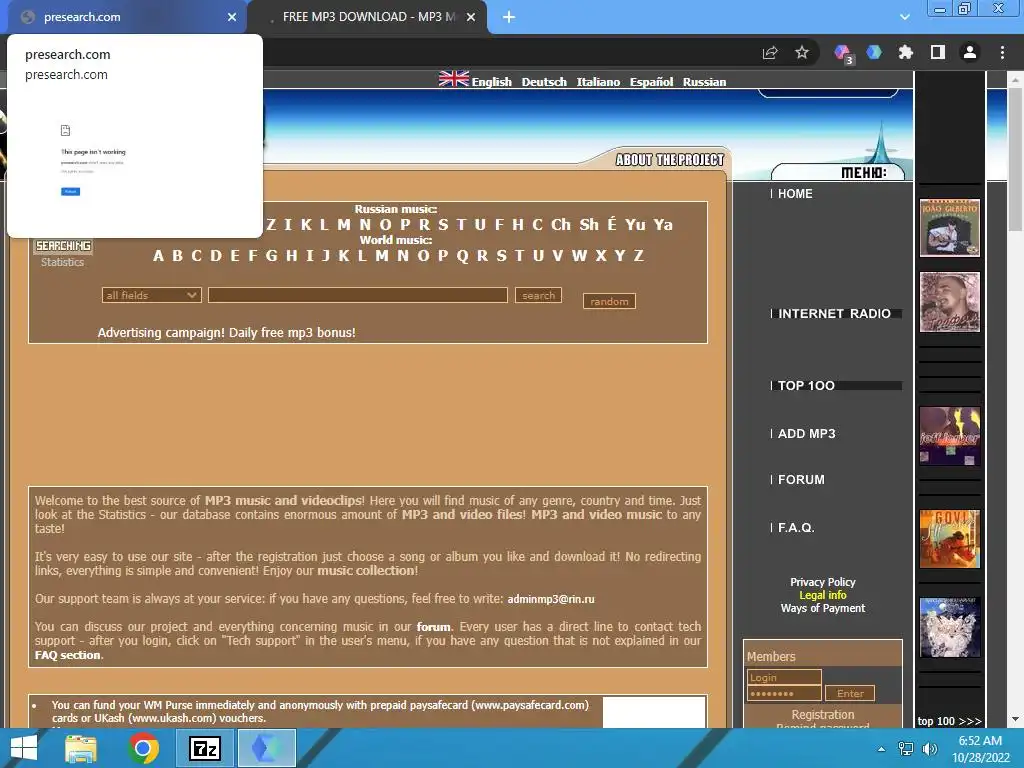This screenshot has height=768, width=1024.
Task: Select World music letter Z
Action: click(x=639, y=256)
